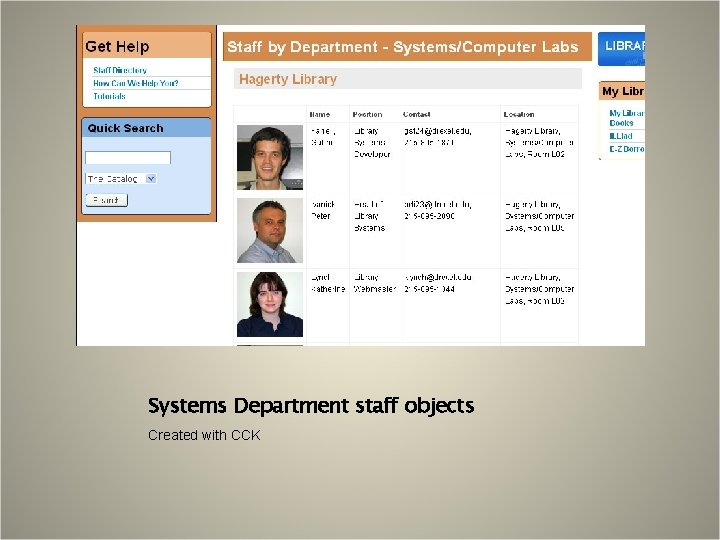Viewport: 720px width, 540px height.
Task: Open the E-Z Borrow link
Action: [627, 149]
